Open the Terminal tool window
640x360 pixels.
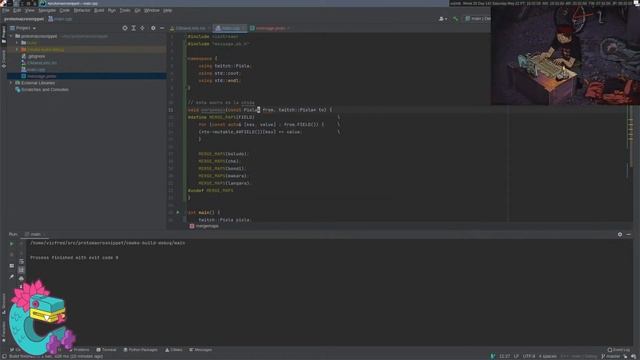106,350
